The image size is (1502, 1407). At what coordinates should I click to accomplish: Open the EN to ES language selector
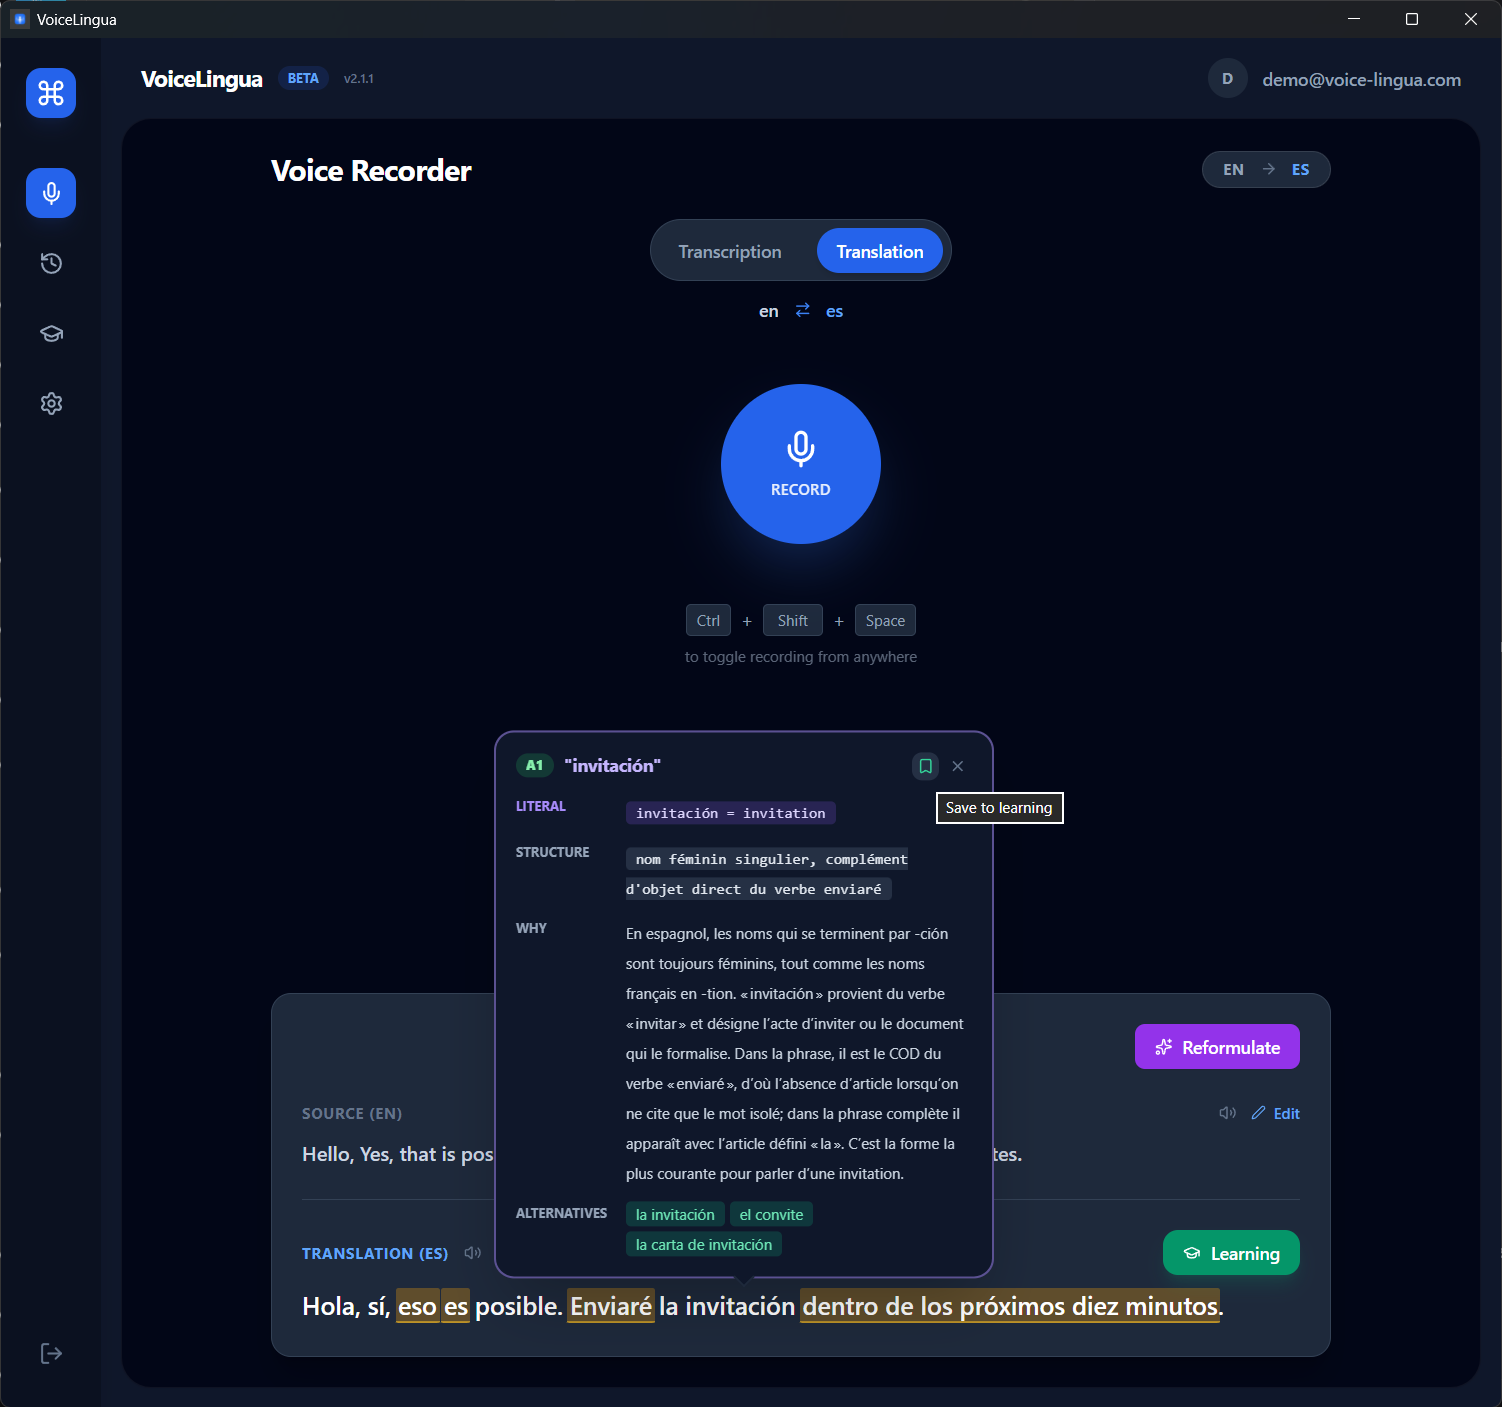pos(1266,170)
